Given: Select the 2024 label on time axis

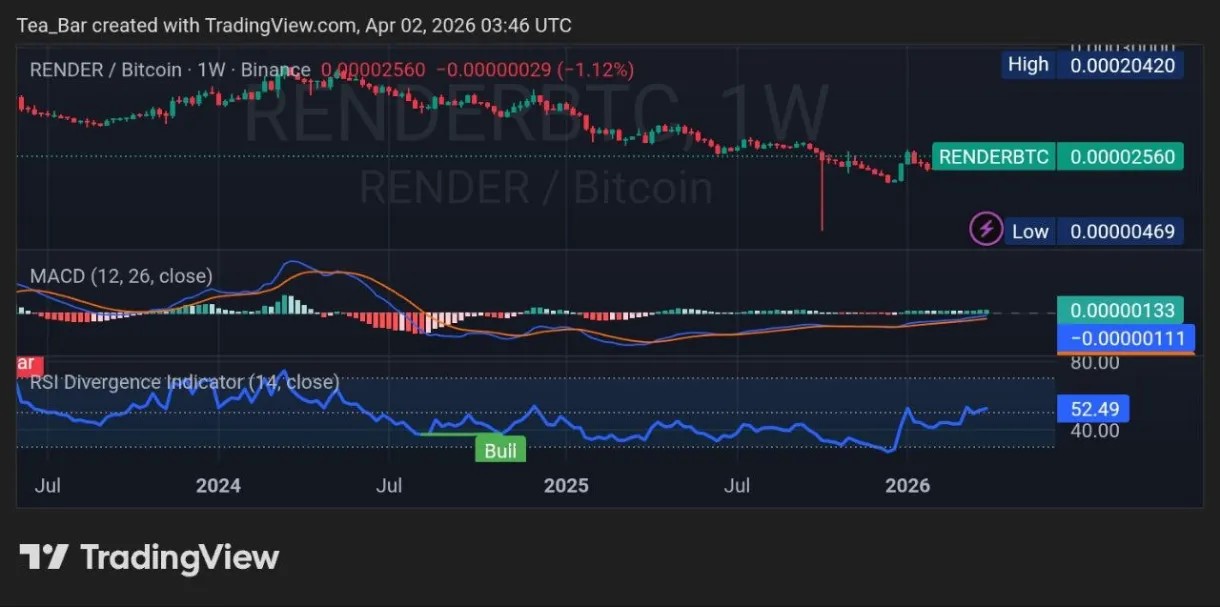Looking at the screenshot, I should [x=218, y=486].
